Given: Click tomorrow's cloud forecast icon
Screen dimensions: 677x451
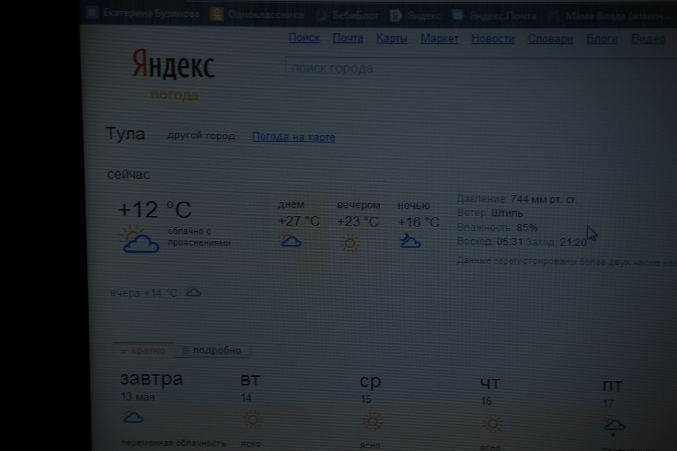Looking at the screenshot, I should [132, 417].
